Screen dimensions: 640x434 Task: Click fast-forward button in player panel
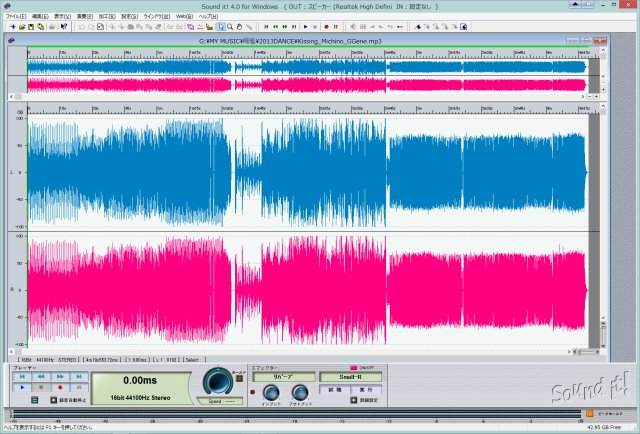pos(60,377)
